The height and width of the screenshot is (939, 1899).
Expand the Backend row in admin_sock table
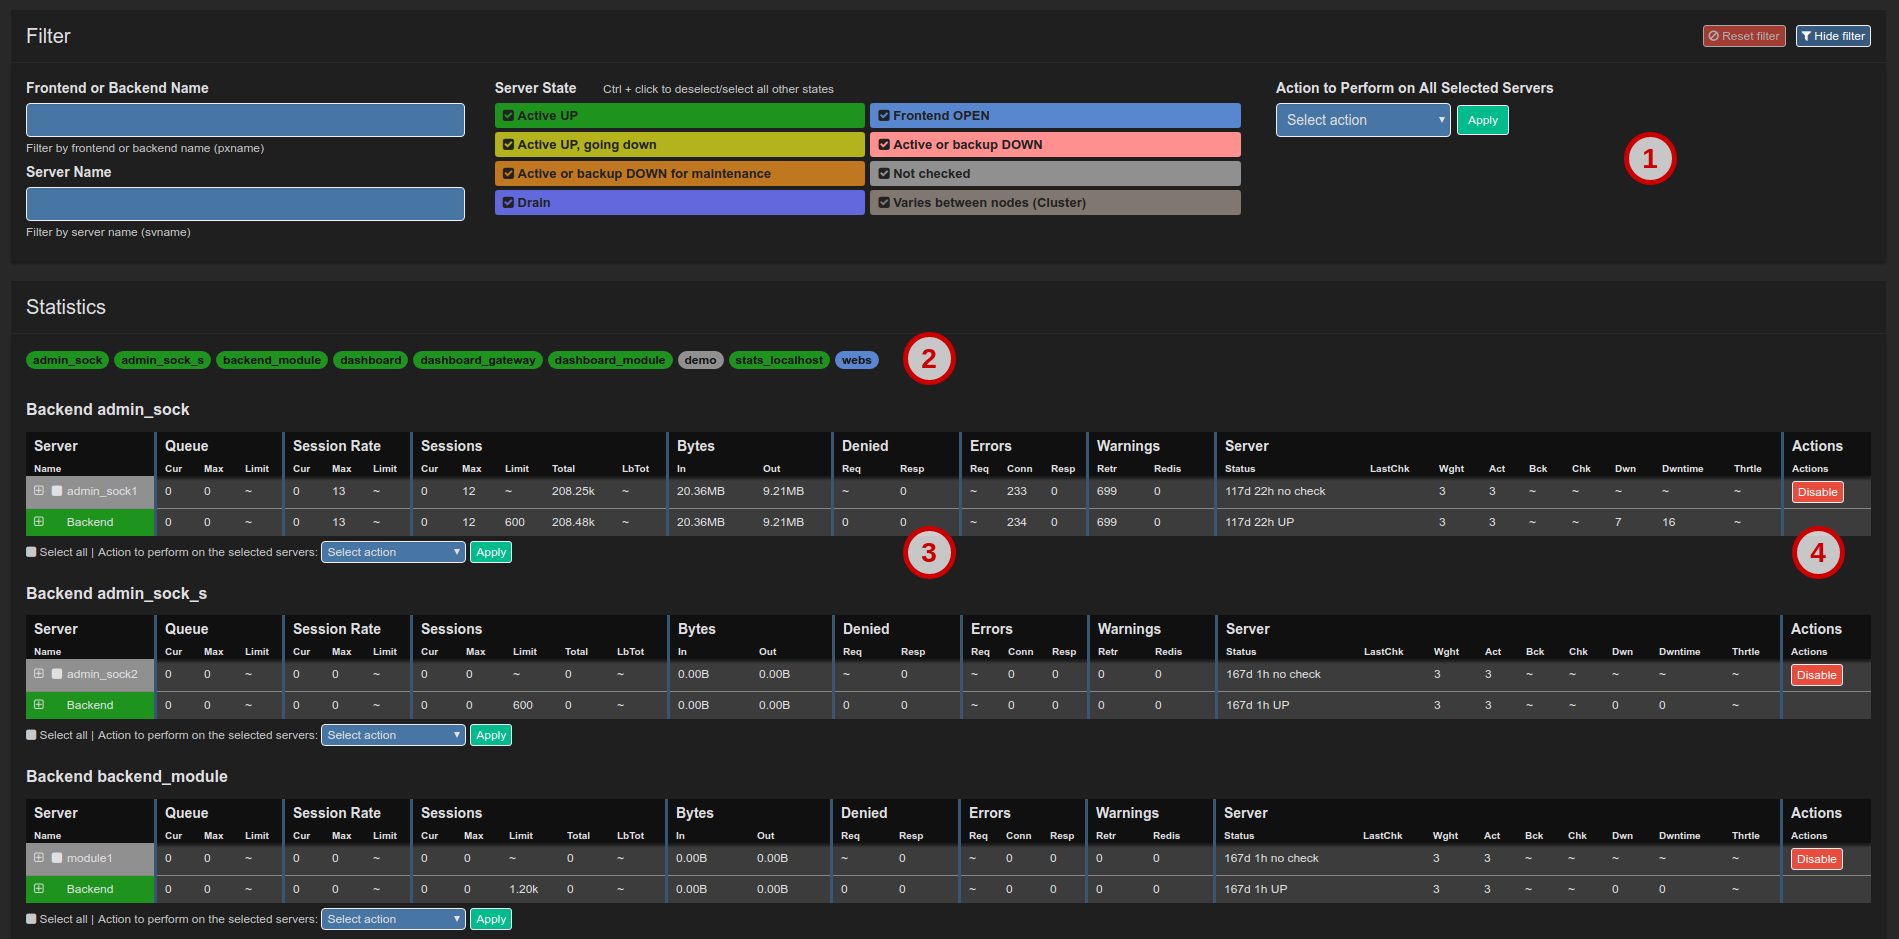(38, 522)
